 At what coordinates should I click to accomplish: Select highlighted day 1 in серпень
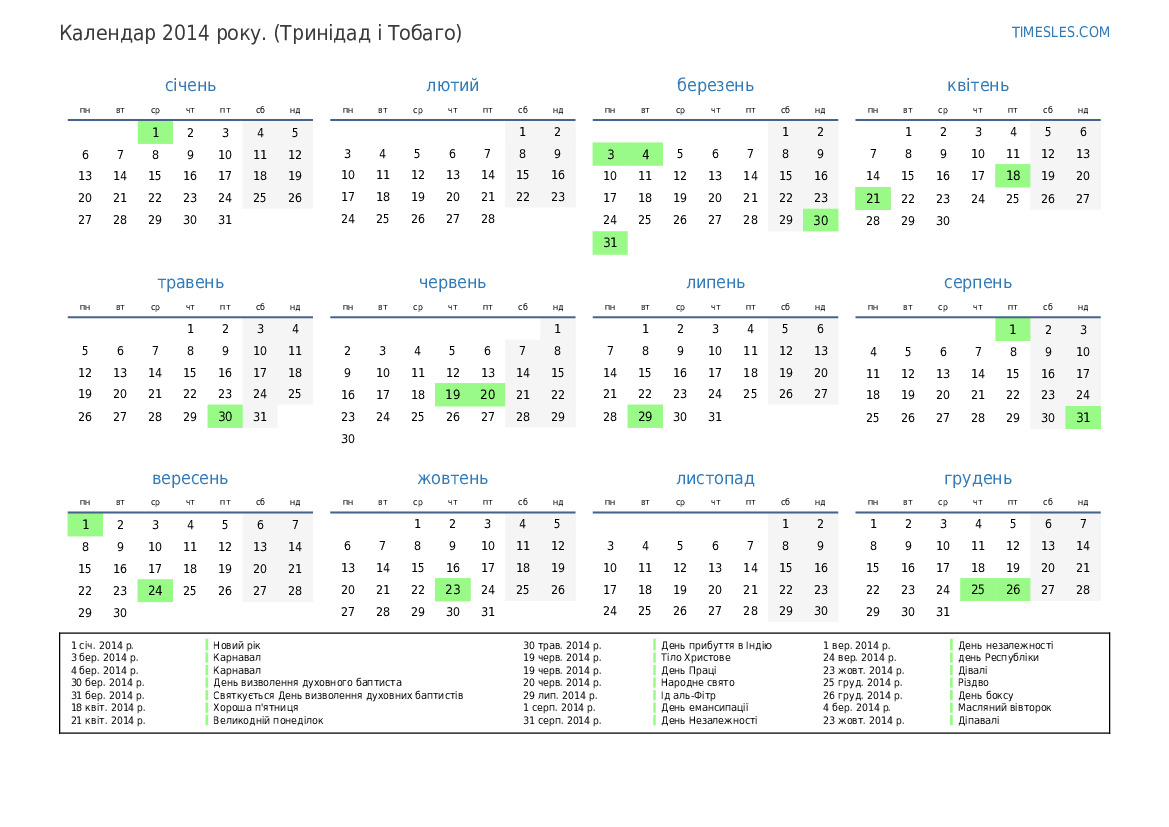pyautogui.click(x=1012, y=330)
